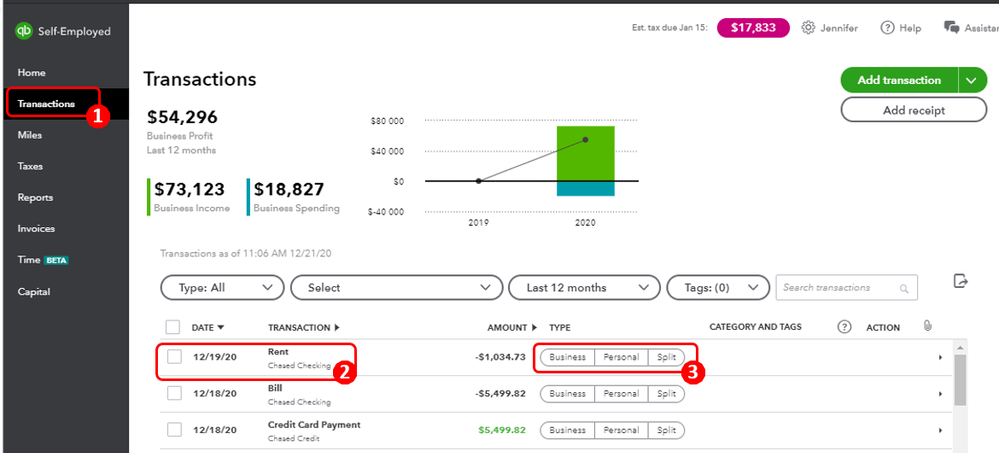The height and width of the screenshot is (453, 999).
Task: Click the QuickBooks logo icon
Action: point(22,31)
